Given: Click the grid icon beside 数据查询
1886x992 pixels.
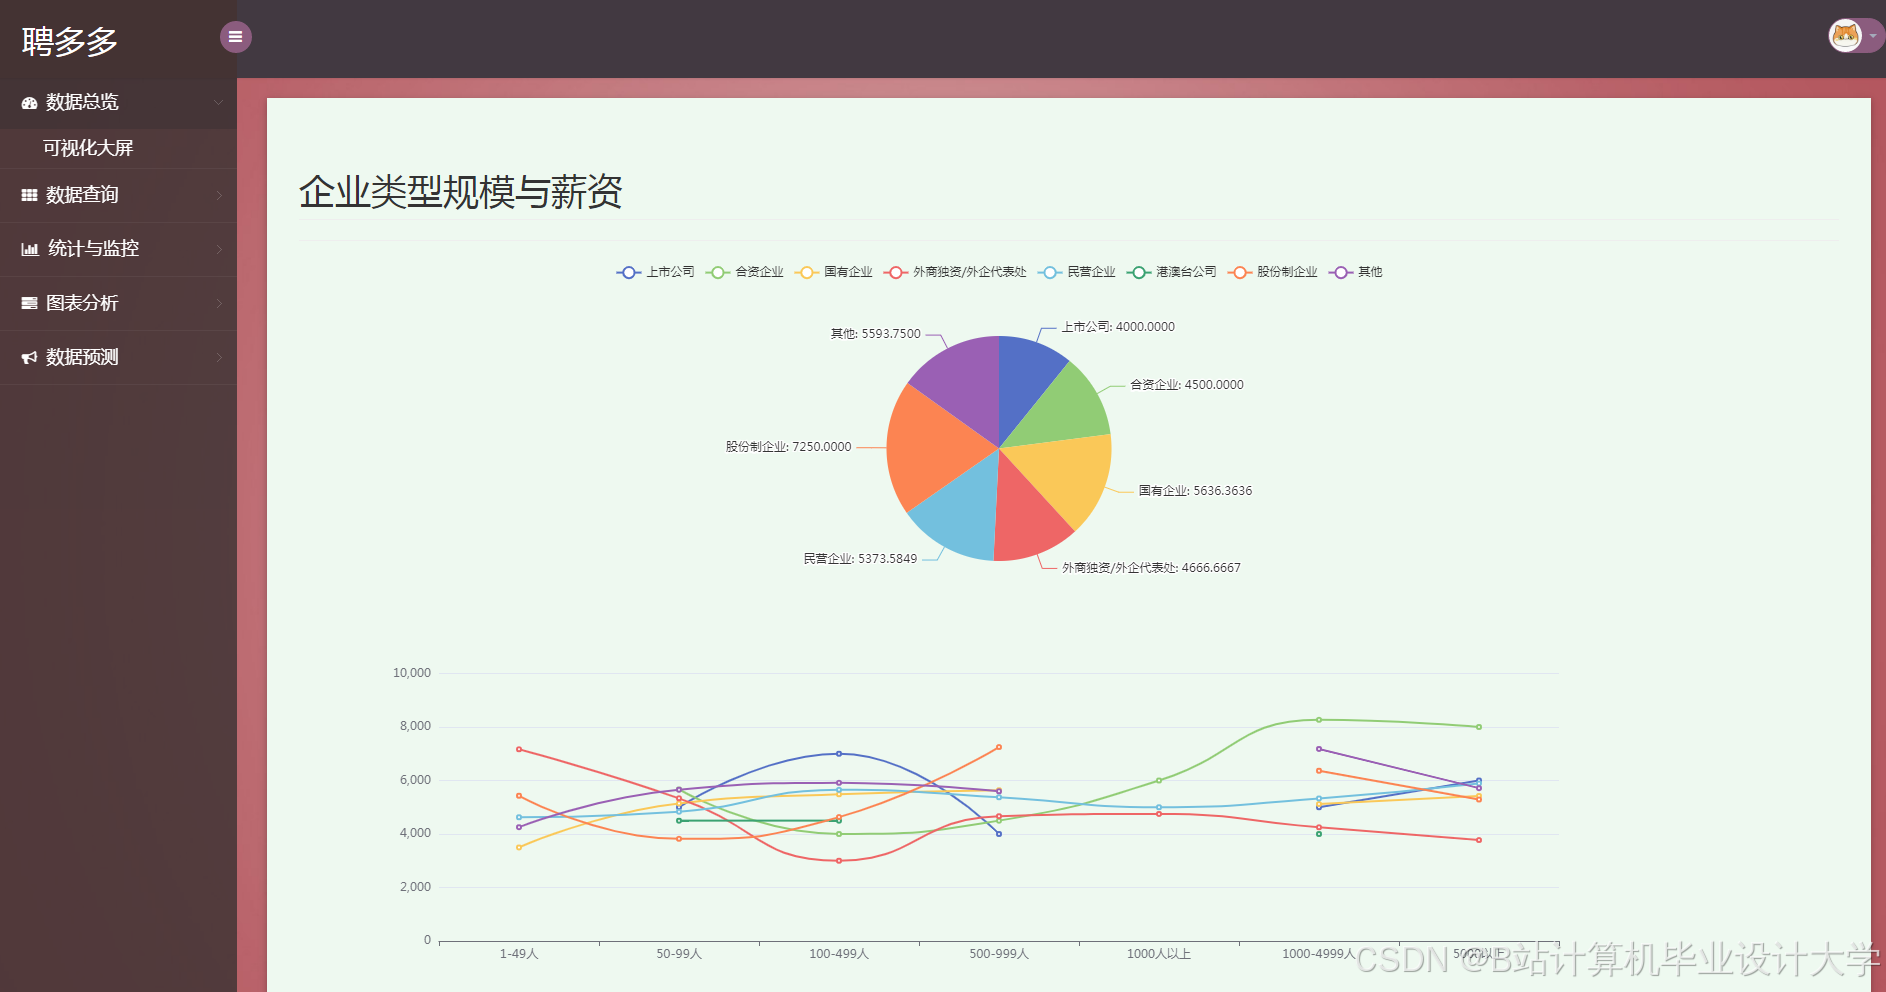Looking at the screenshot, I should [x=30, y=195].
